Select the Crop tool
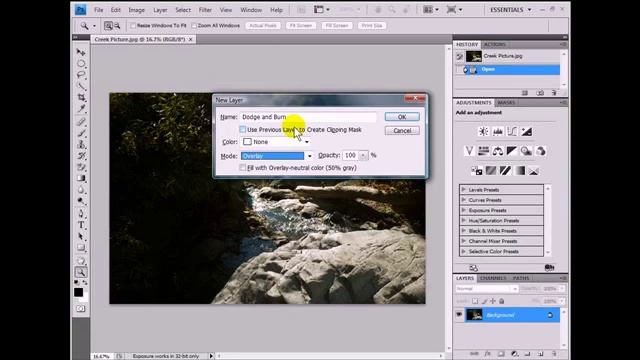Image resolution: width=640 pixels, height=360 pixels. coord(81,98)
